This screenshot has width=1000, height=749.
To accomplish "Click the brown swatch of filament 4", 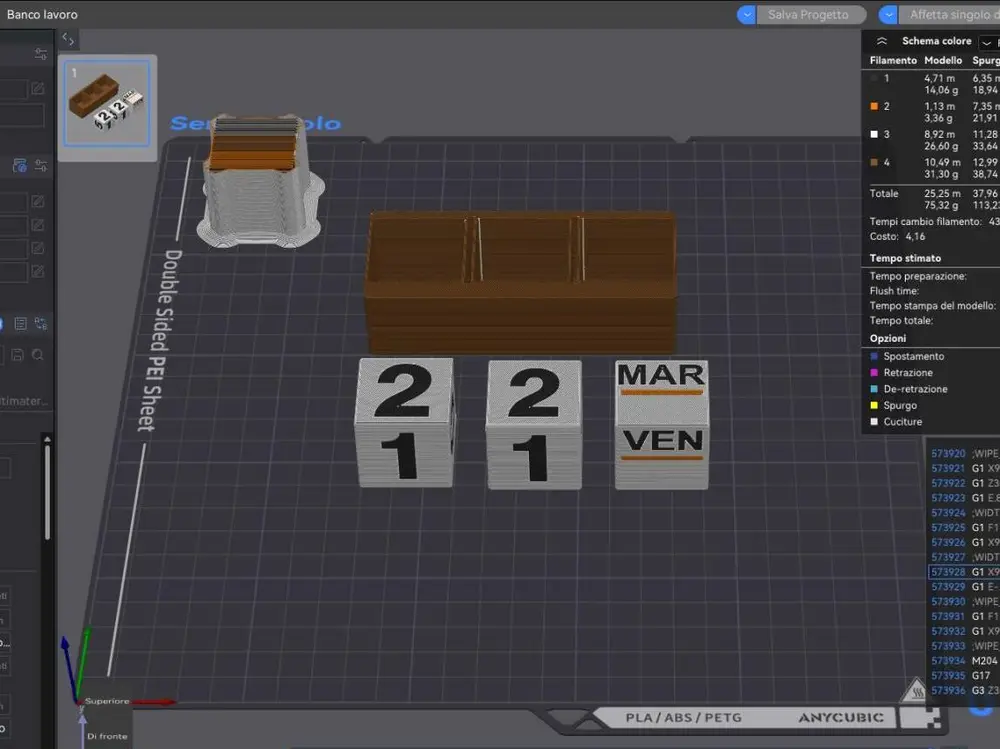I will [x=874, y=163].
